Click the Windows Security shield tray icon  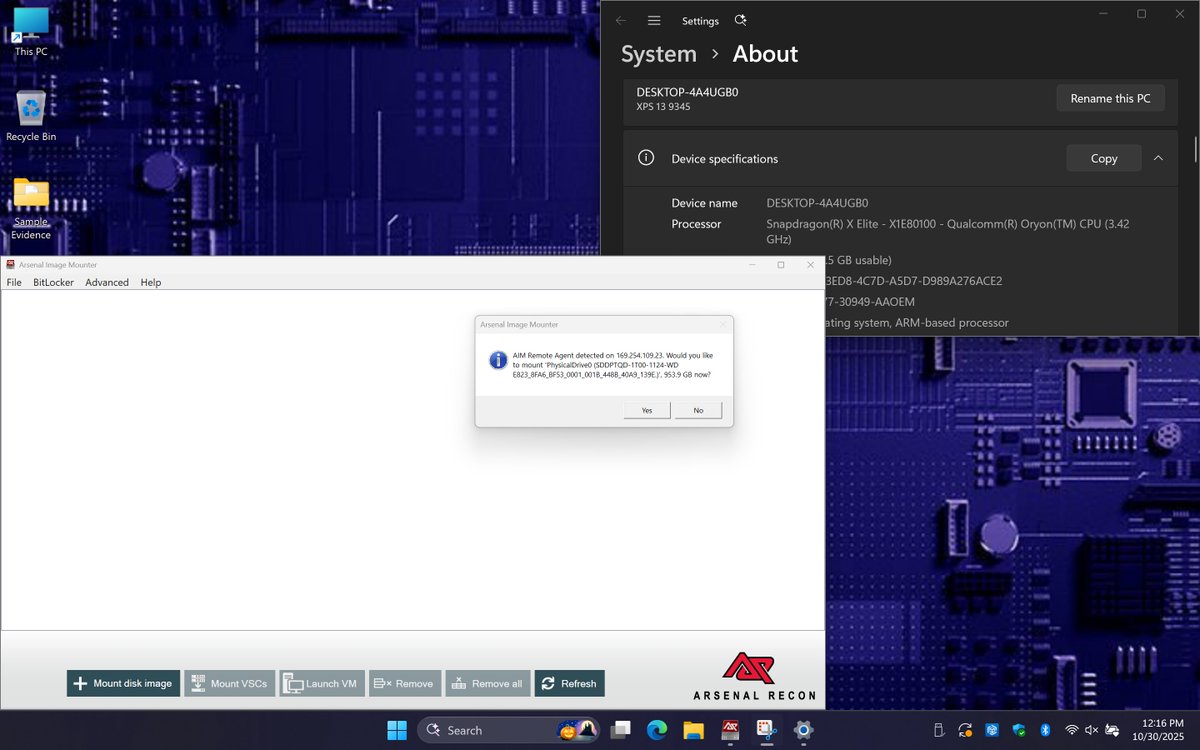click(x=1019, y=730)
